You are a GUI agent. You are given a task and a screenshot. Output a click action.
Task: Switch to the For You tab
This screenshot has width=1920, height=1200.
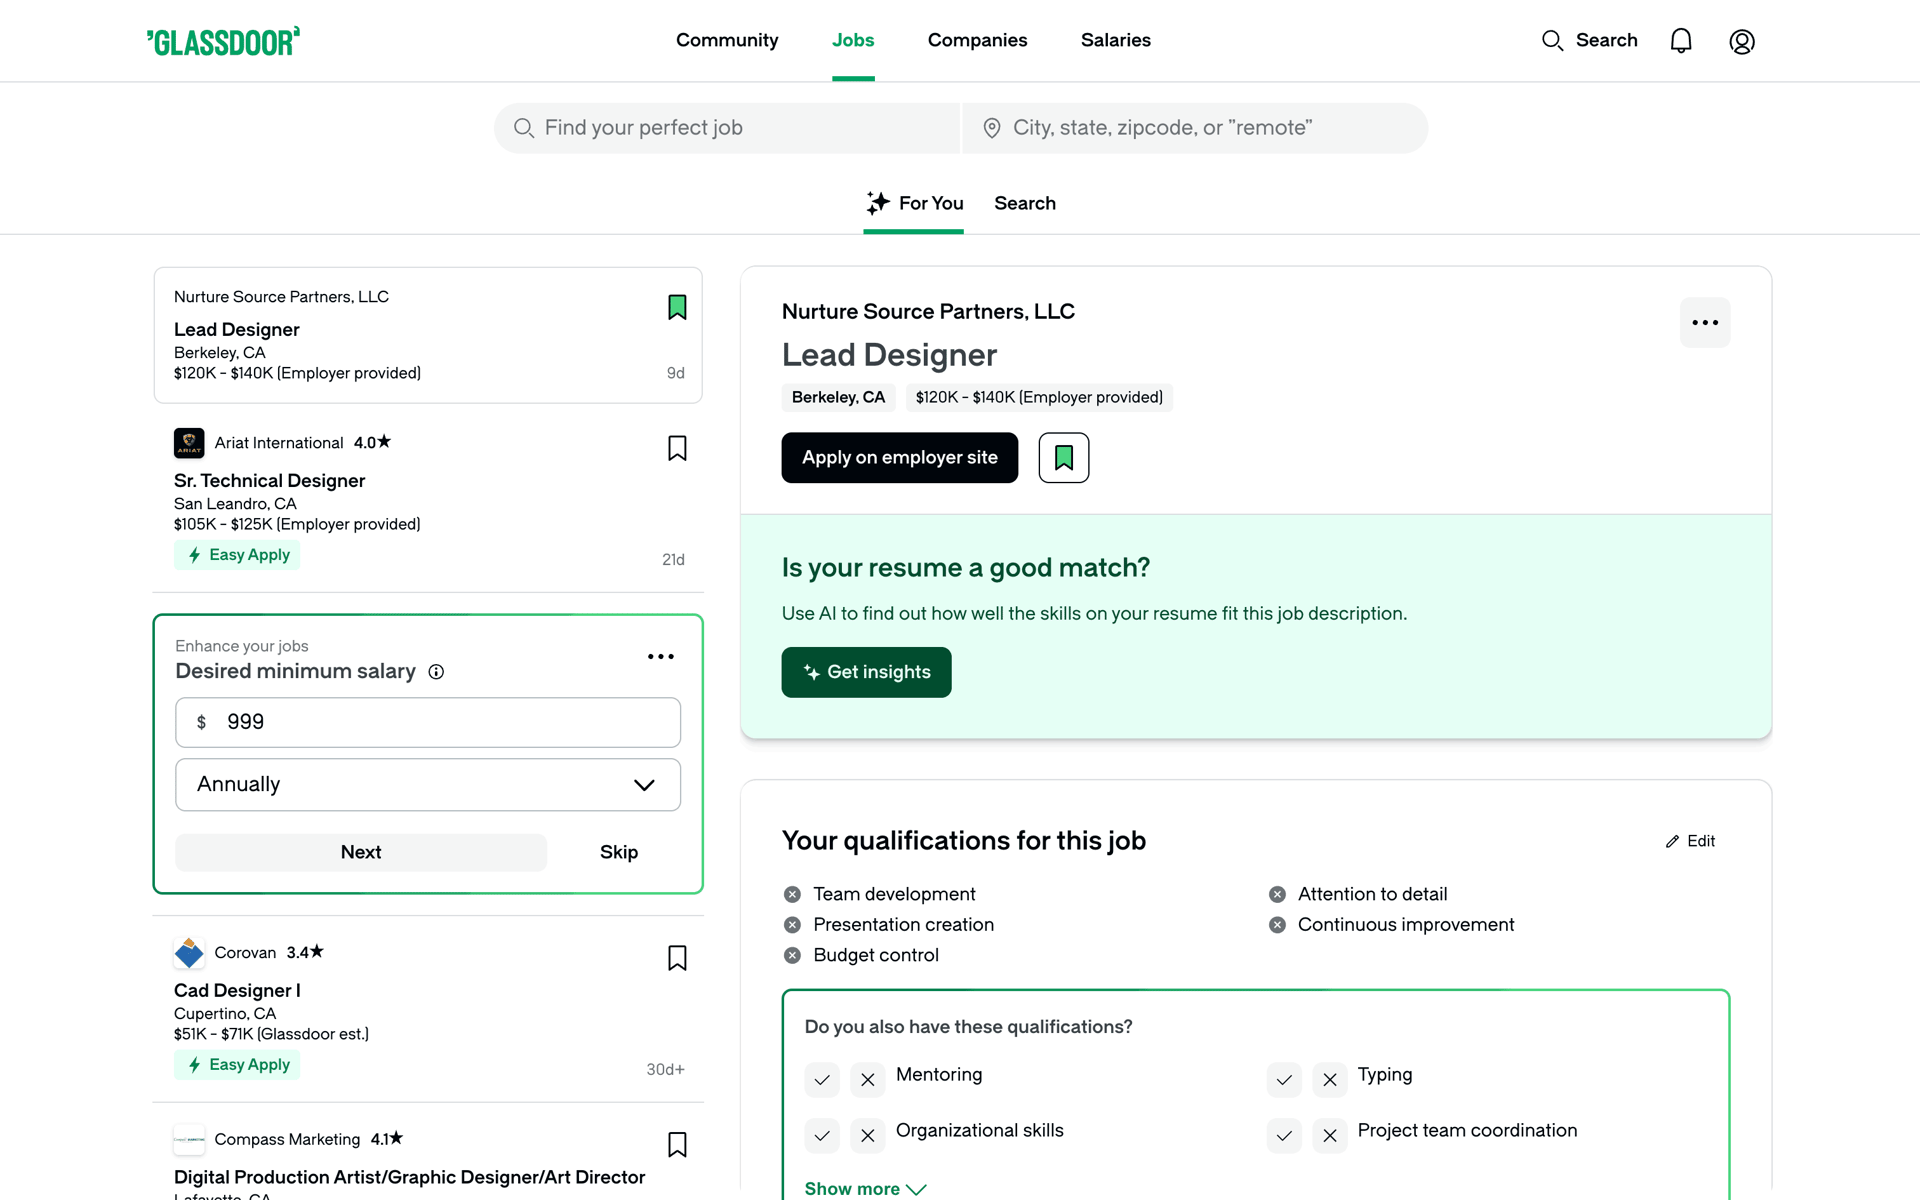[914, 203]
